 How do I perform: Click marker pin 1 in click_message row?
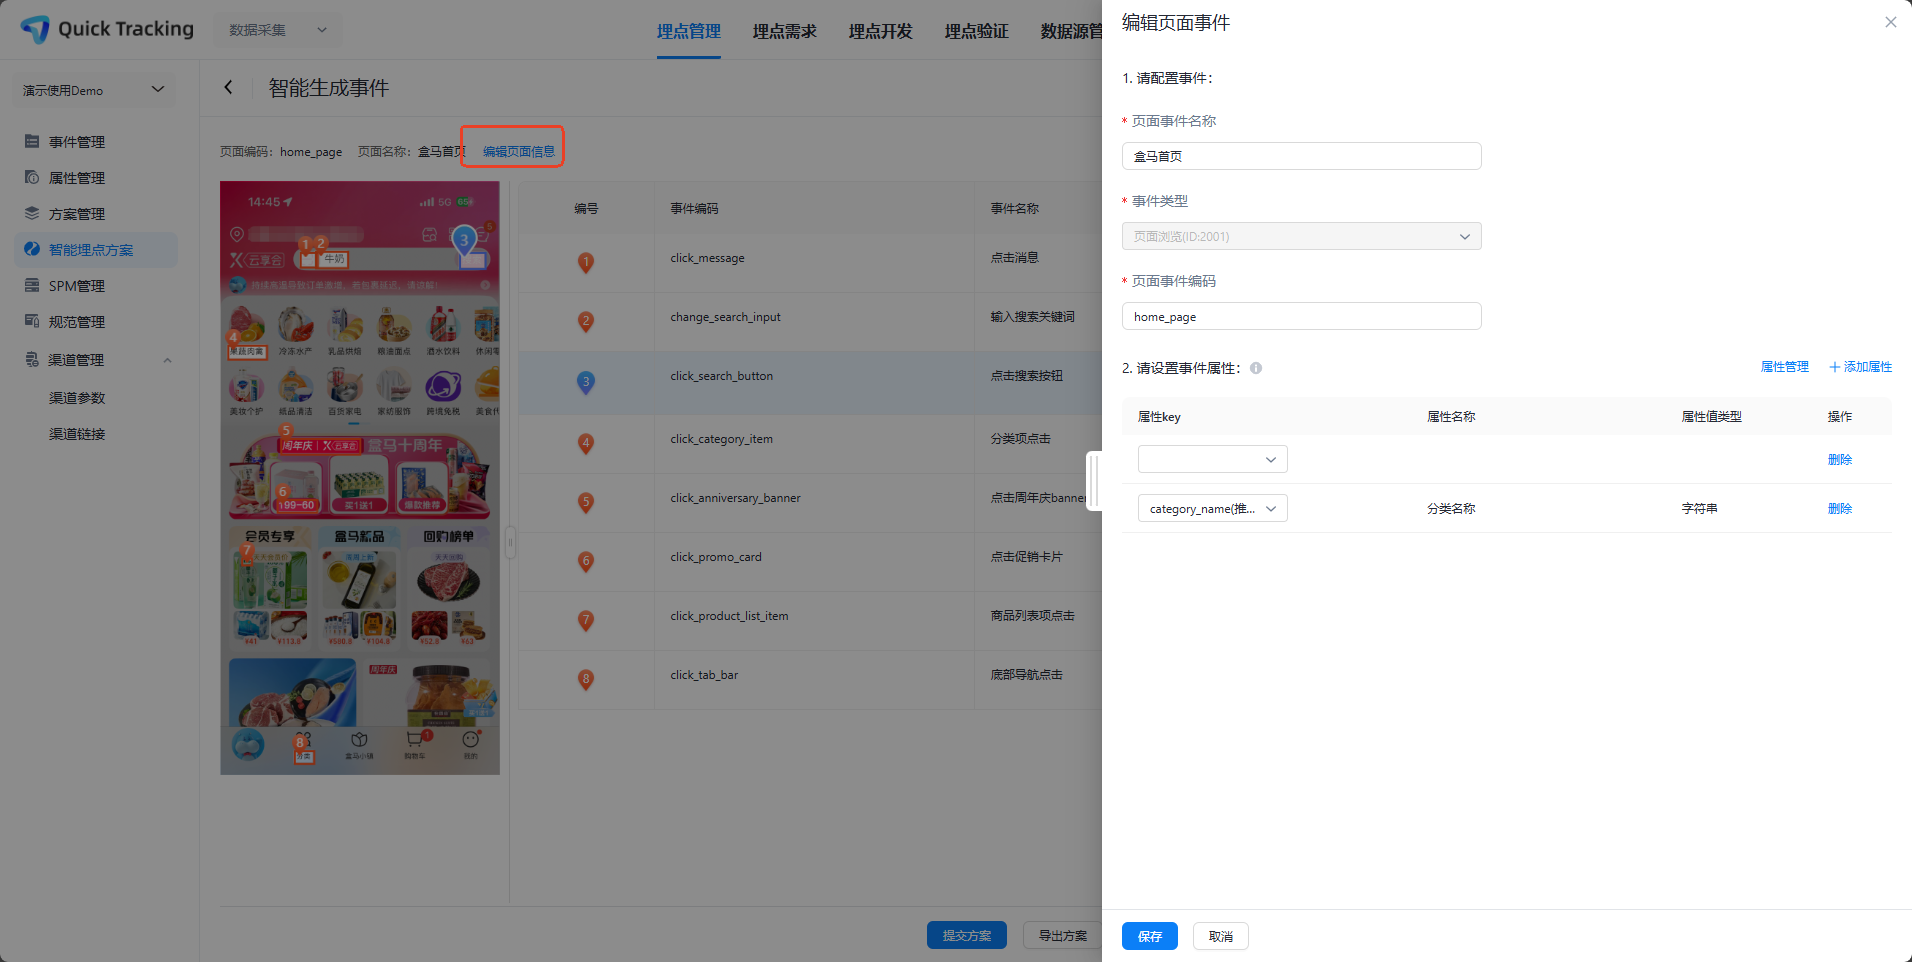(x=586, y=262)
